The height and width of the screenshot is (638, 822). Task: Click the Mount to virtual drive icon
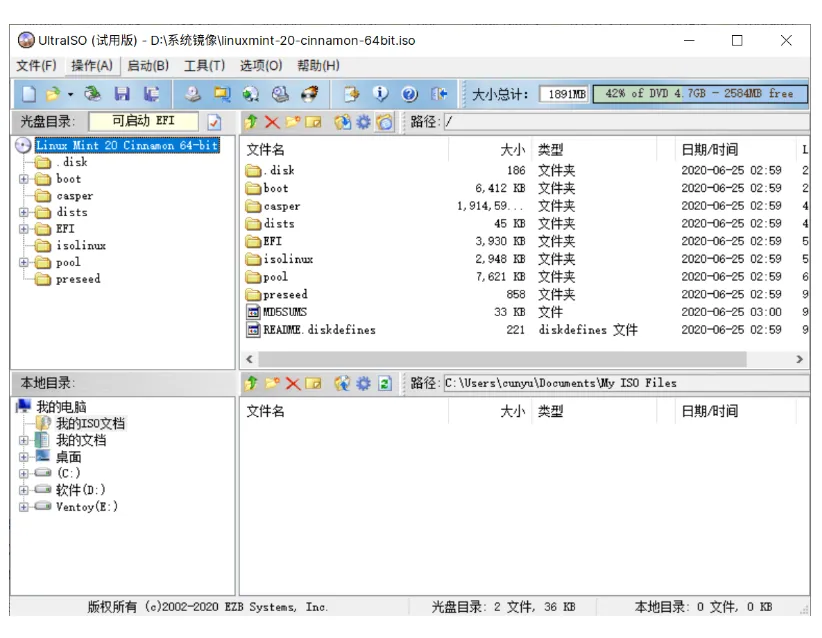point(280,94)
